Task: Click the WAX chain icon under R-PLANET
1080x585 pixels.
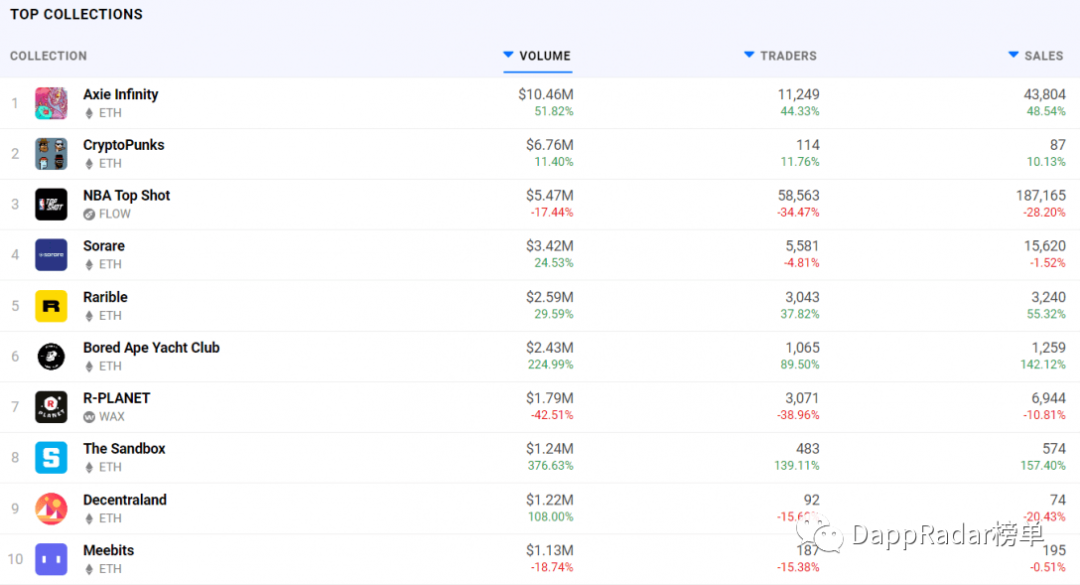Action: (89, 417)
